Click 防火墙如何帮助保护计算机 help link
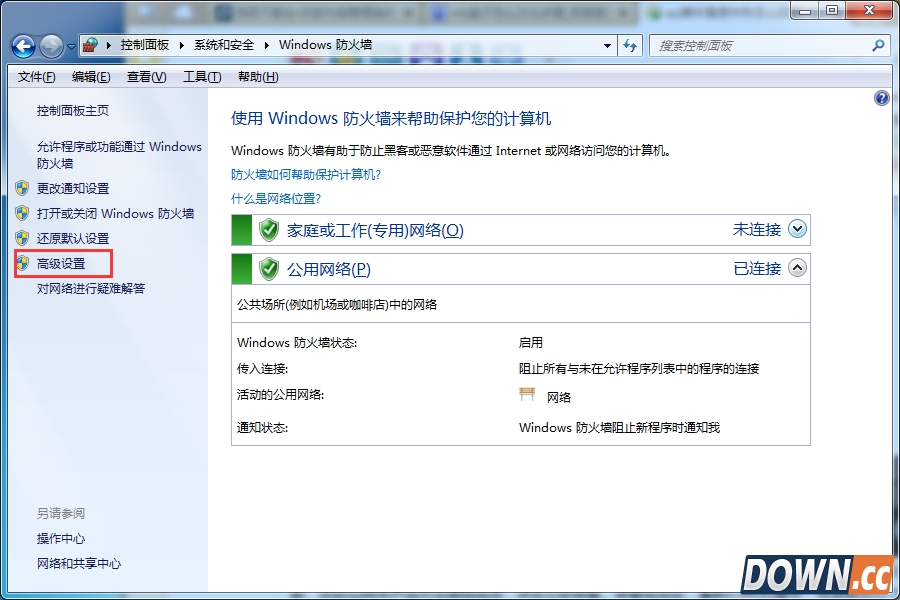 (306, 174)
